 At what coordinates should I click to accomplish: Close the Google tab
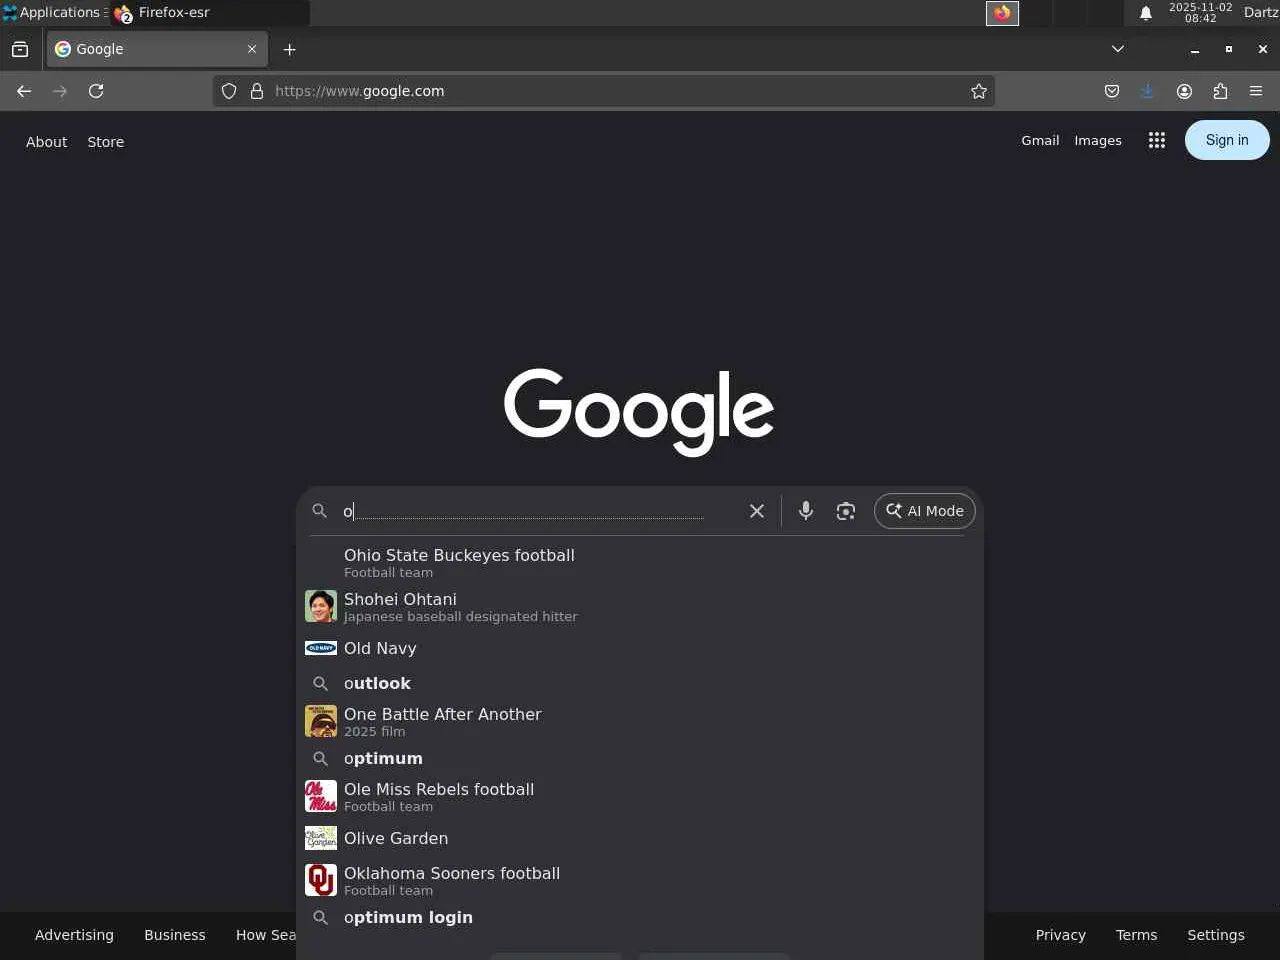pos(252,49)
